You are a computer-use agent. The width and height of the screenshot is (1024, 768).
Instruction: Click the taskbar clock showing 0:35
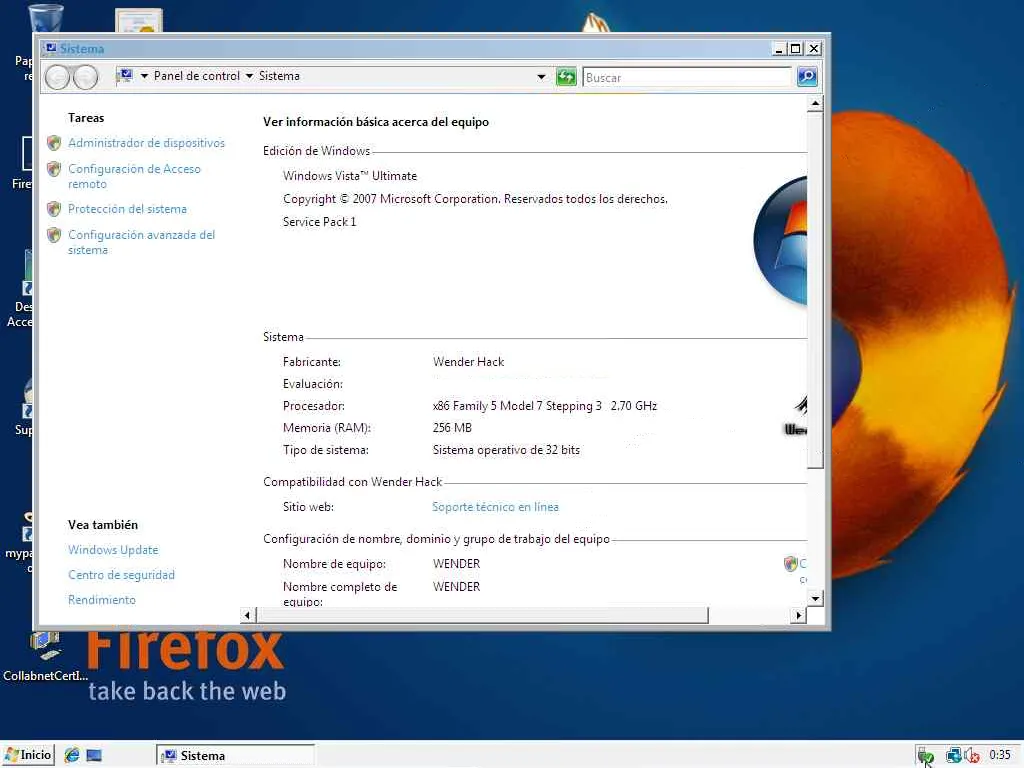click(1000, 755)
